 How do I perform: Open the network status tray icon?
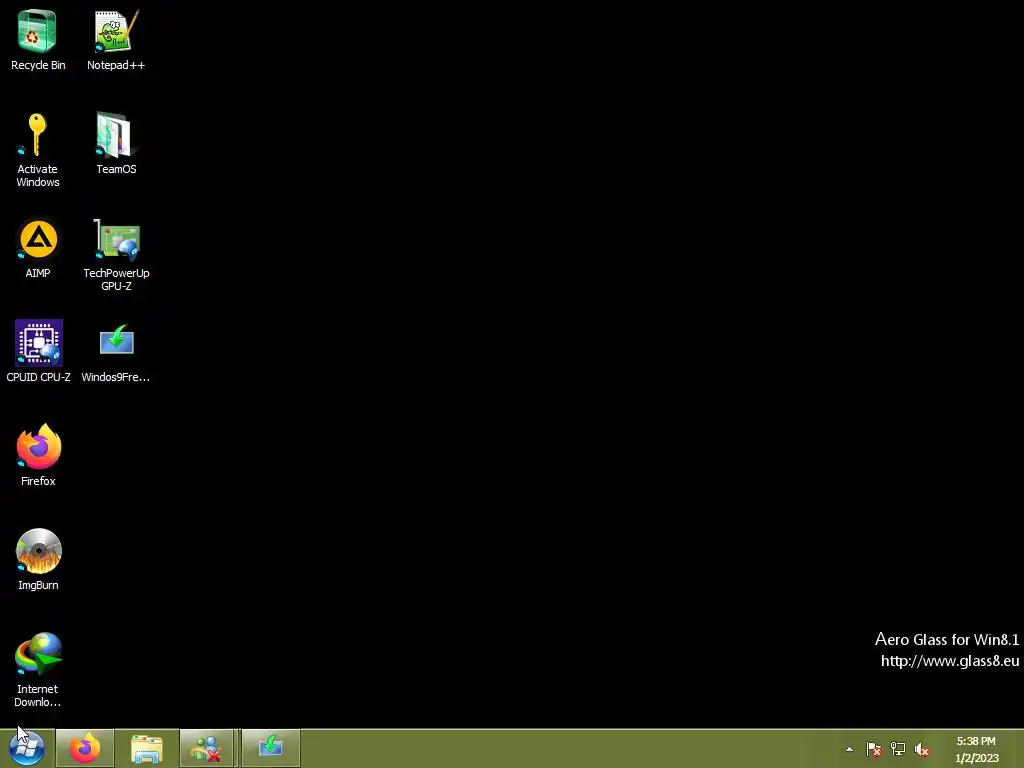coord(898,749)
